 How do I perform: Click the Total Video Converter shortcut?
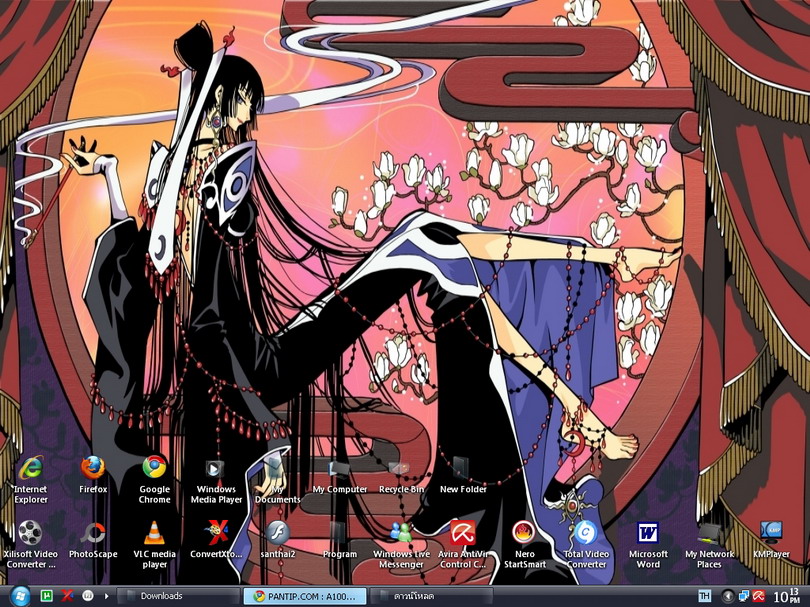tap(586, 545)
